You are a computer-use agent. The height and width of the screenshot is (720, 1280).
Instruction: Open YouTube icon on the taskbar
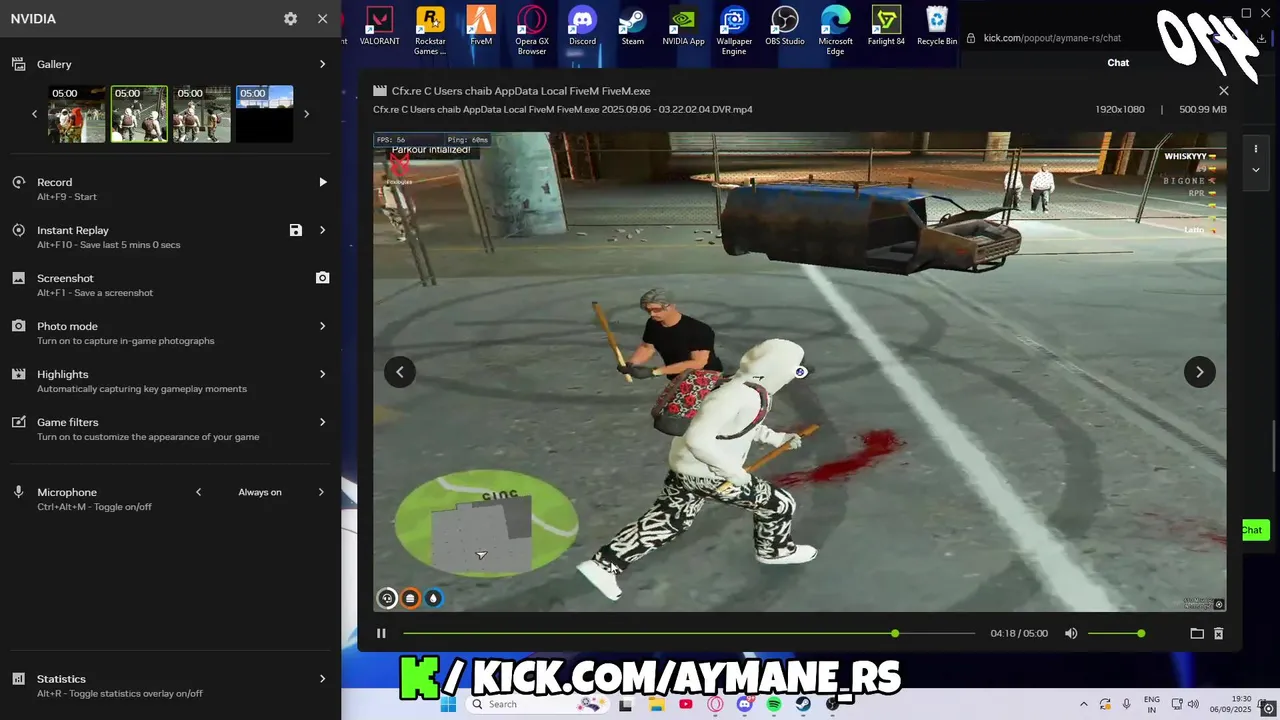click(685, 704)
